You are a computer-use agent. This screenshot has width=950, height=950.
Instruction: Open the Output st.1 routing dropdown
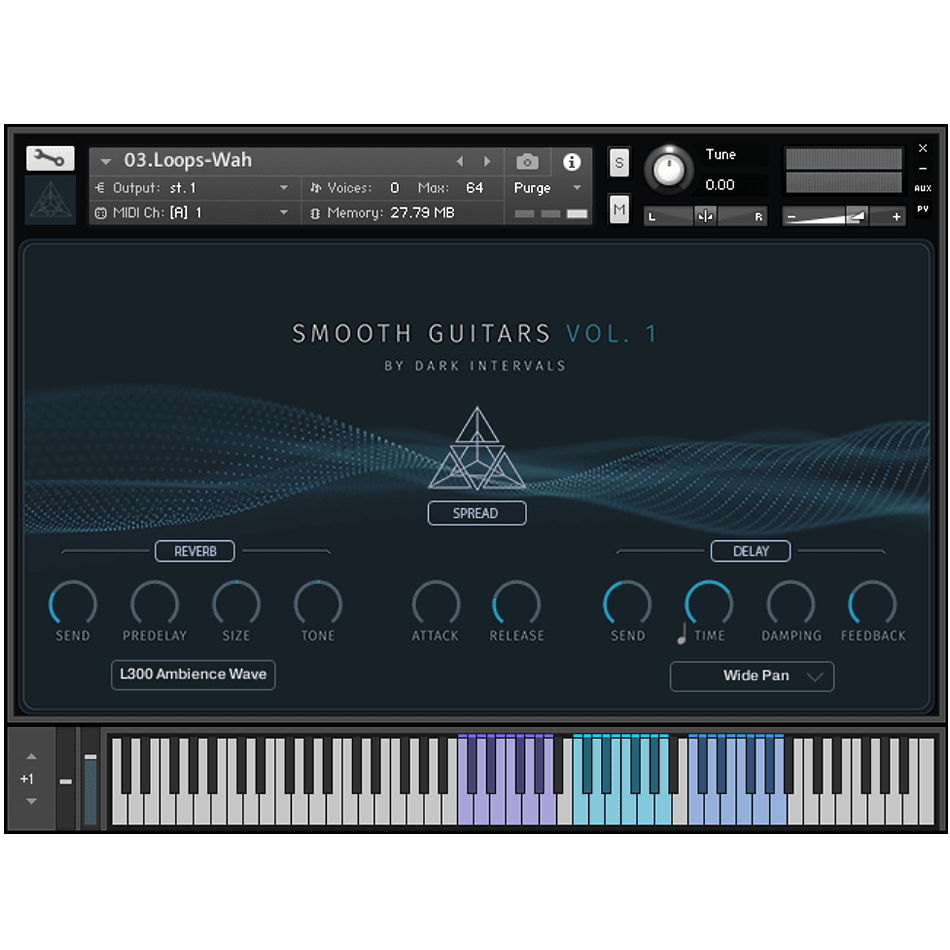point(193,187)
